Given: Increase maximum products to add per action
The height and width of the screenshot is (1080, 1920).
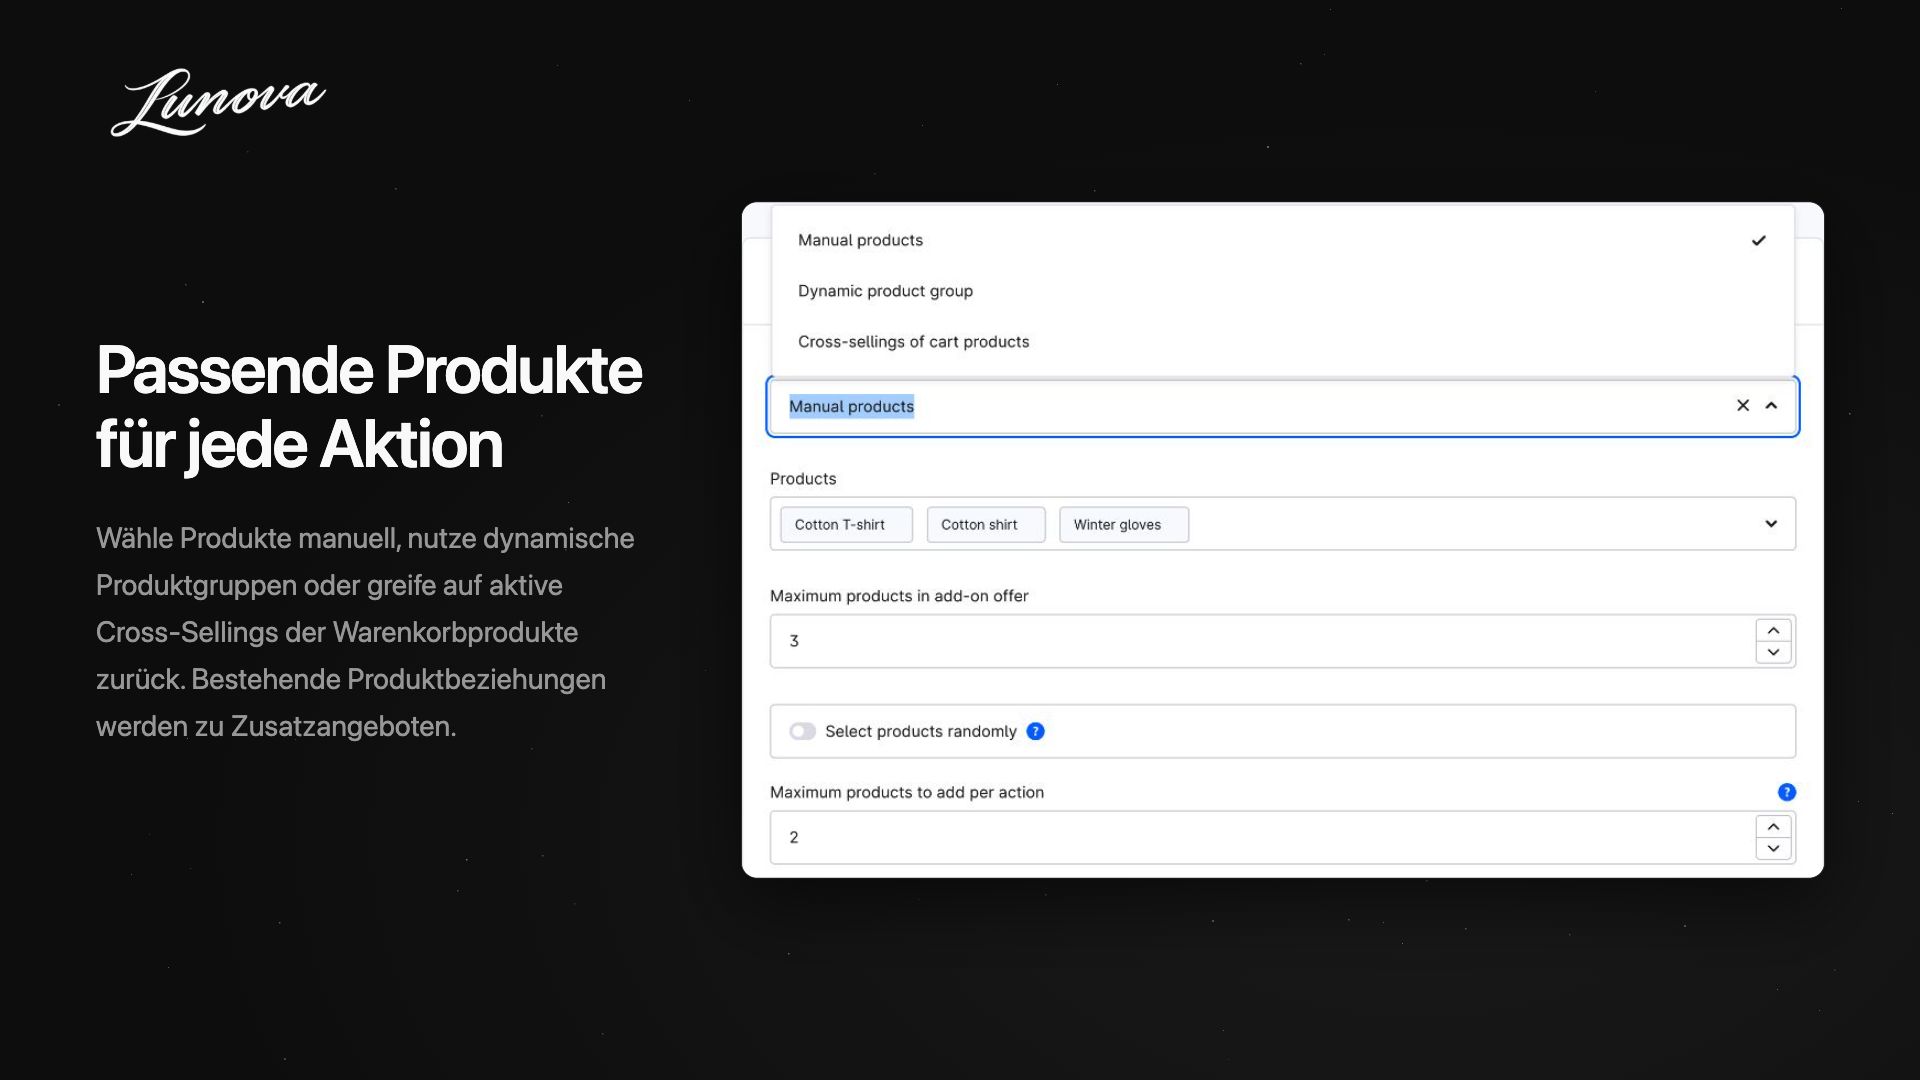Looking at the screenshot, I should 1773,827.
